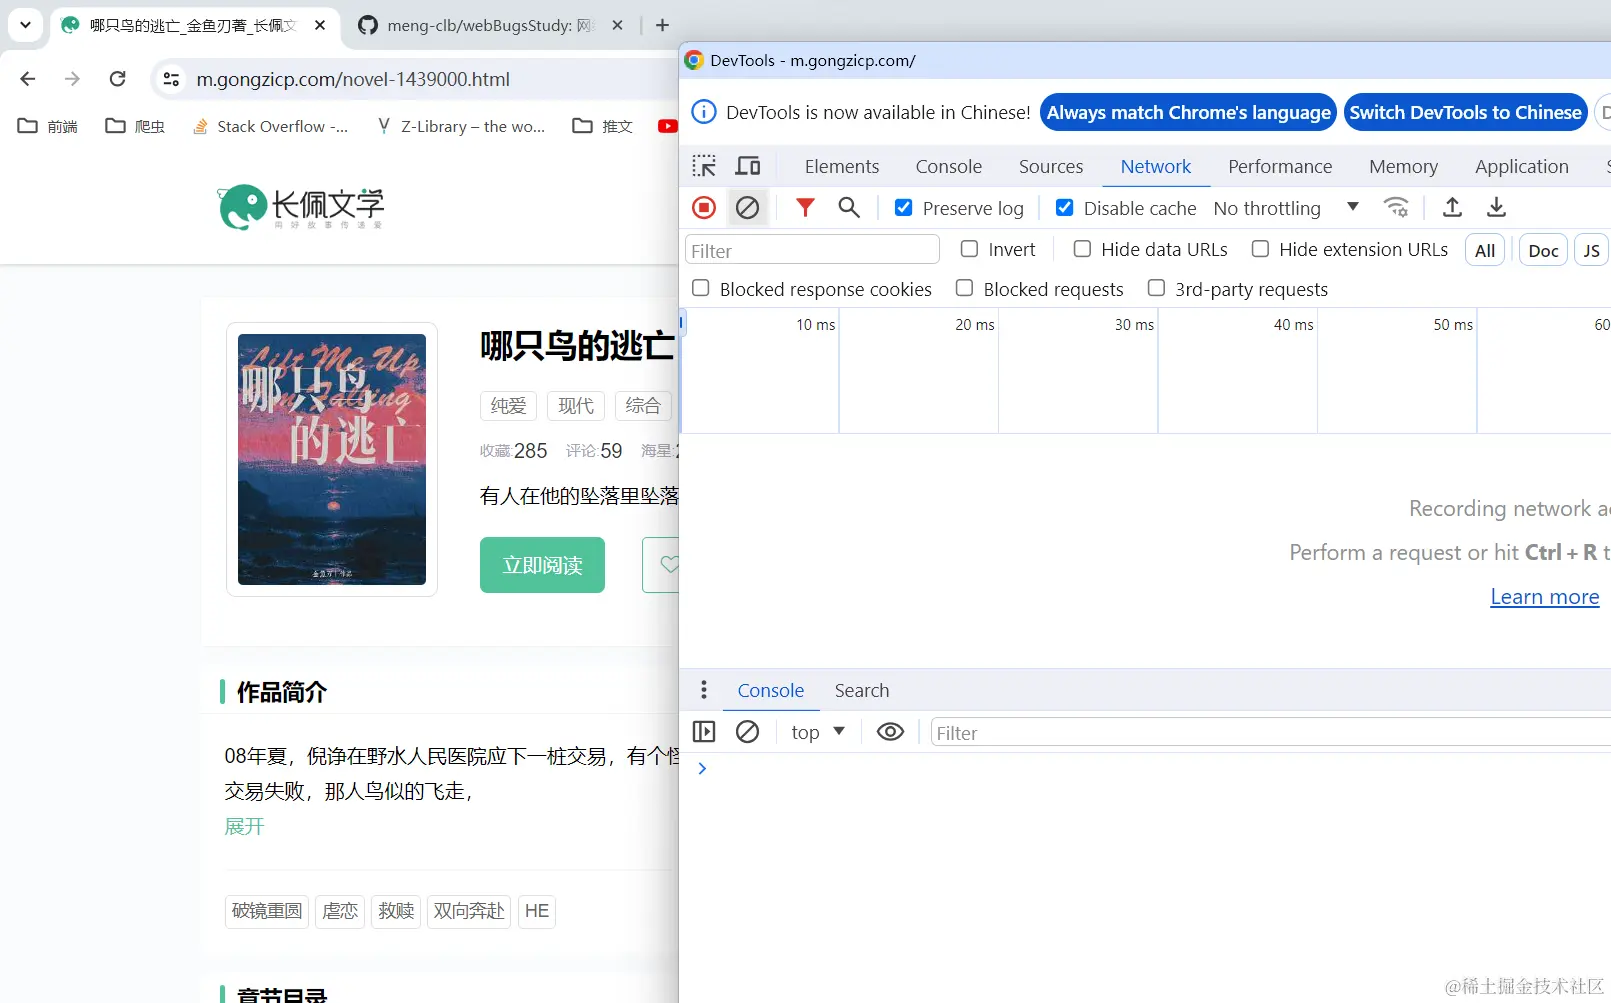1611x1003 pixels.
Task: Switch to the Performance tab
Action: [1280, 166]
